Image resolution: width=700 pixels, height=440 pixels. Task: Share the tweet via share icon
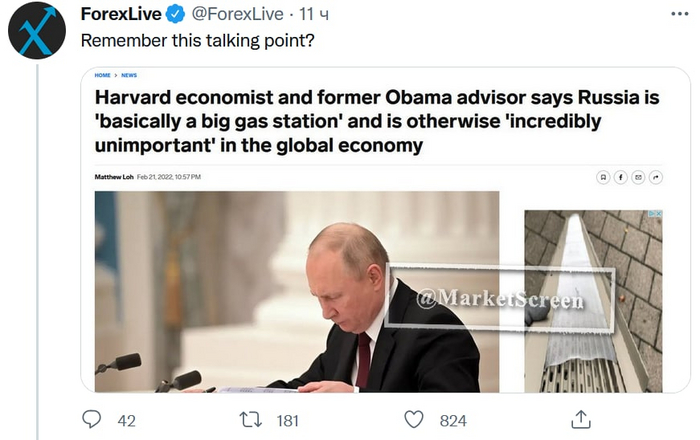point(580,420)
